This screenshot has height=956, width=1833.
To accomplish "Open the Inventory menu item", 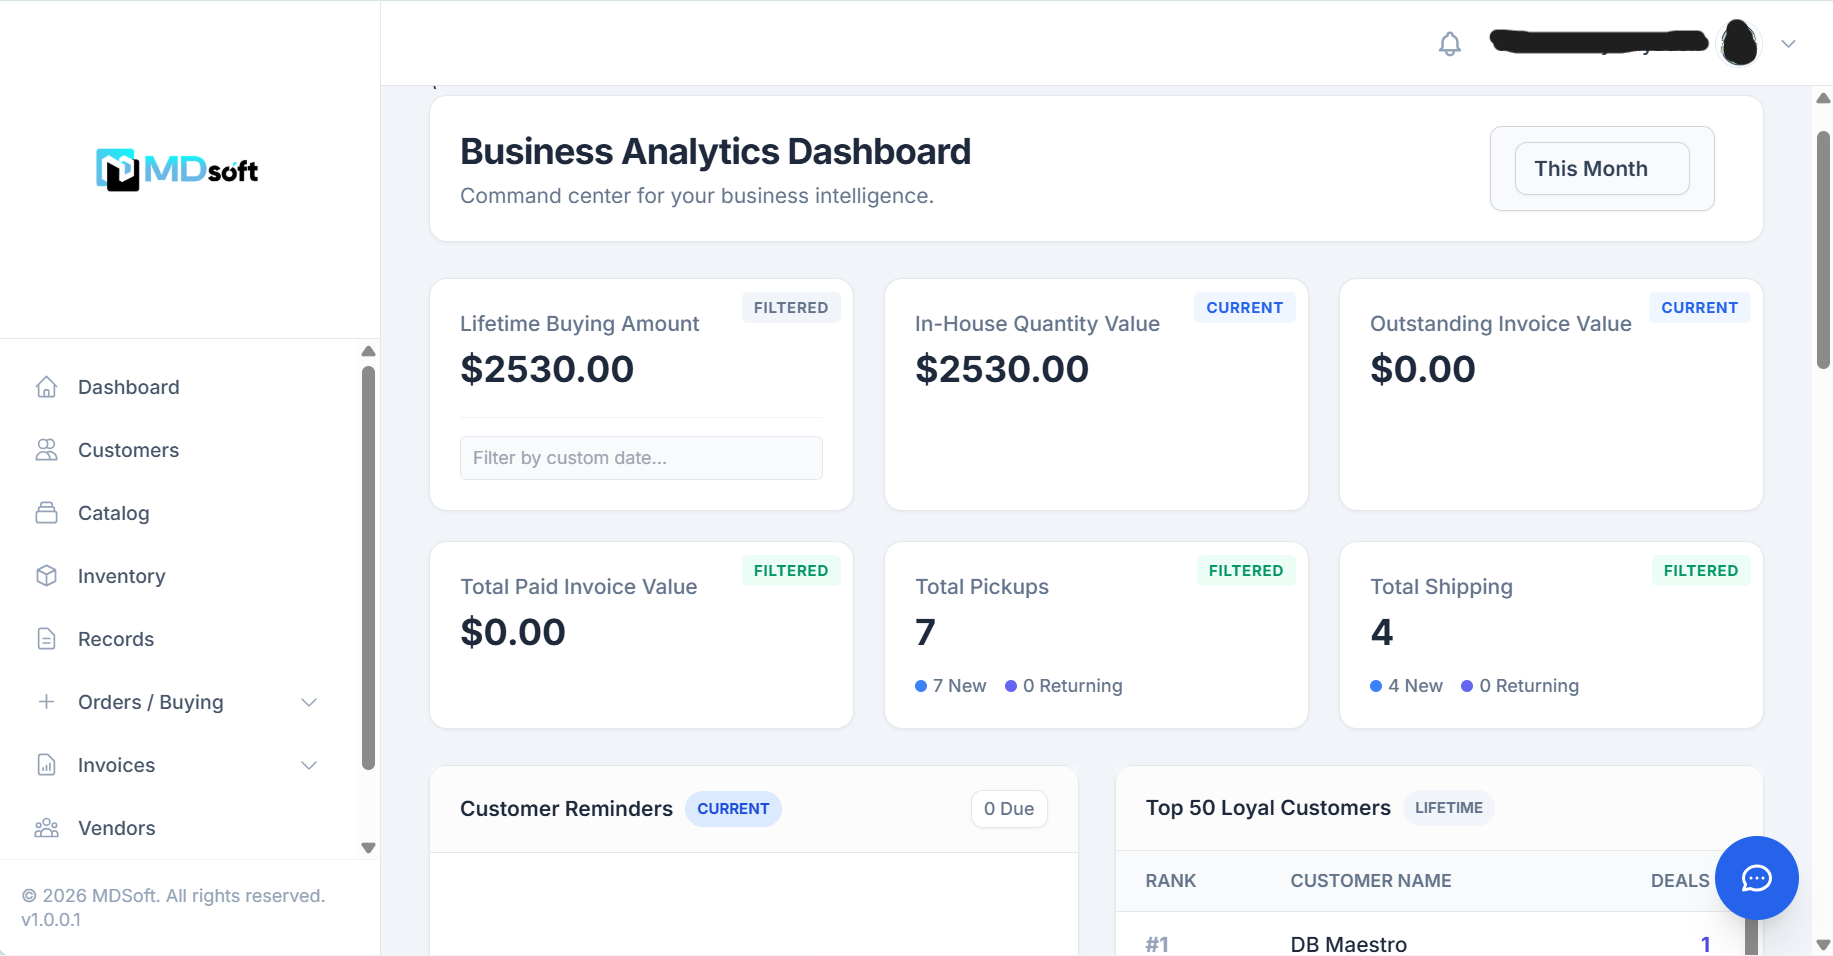I will click(x=122, y=576).
